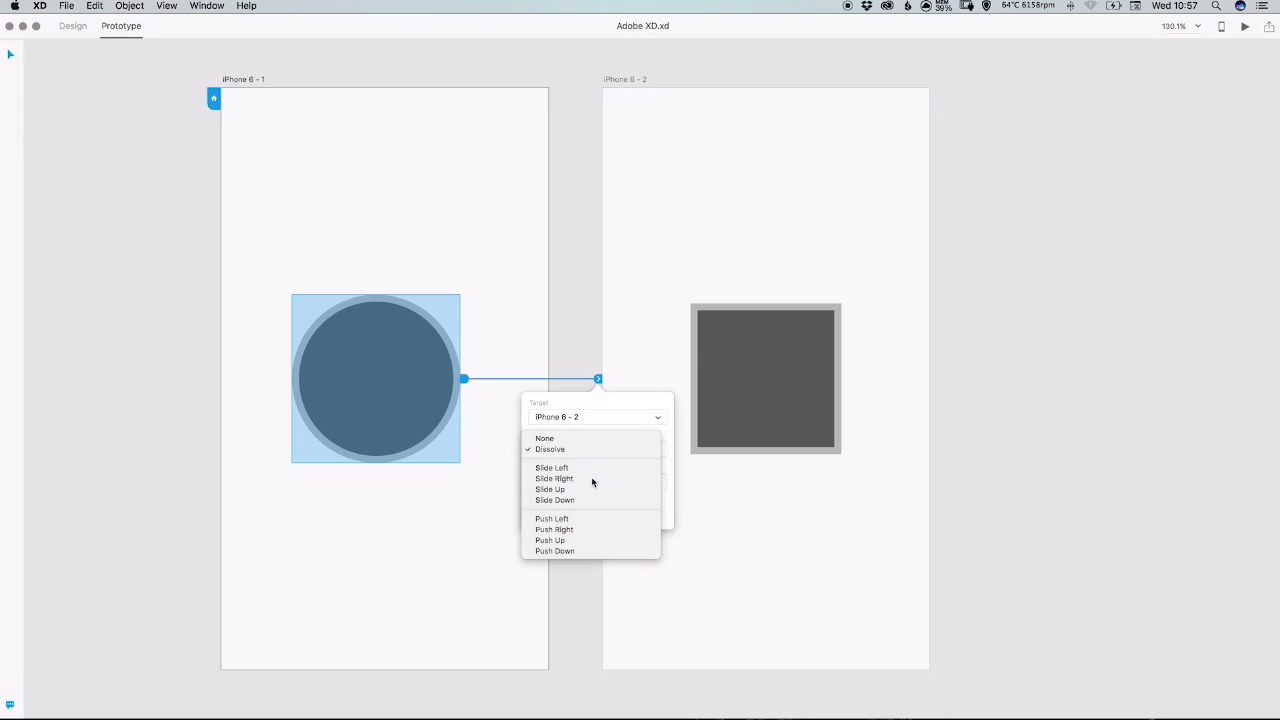
Task: Choose None transition
Action: click(591, 438)
